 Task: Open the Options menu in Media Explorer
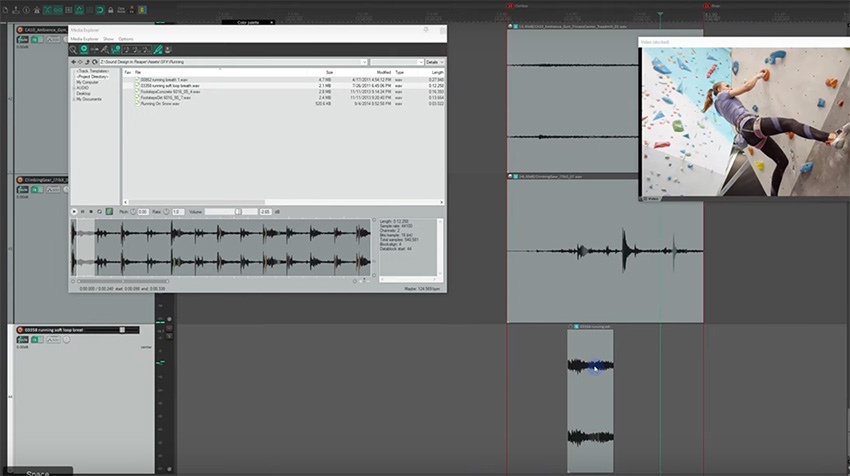pyautogui.click(x=126, y=38)
